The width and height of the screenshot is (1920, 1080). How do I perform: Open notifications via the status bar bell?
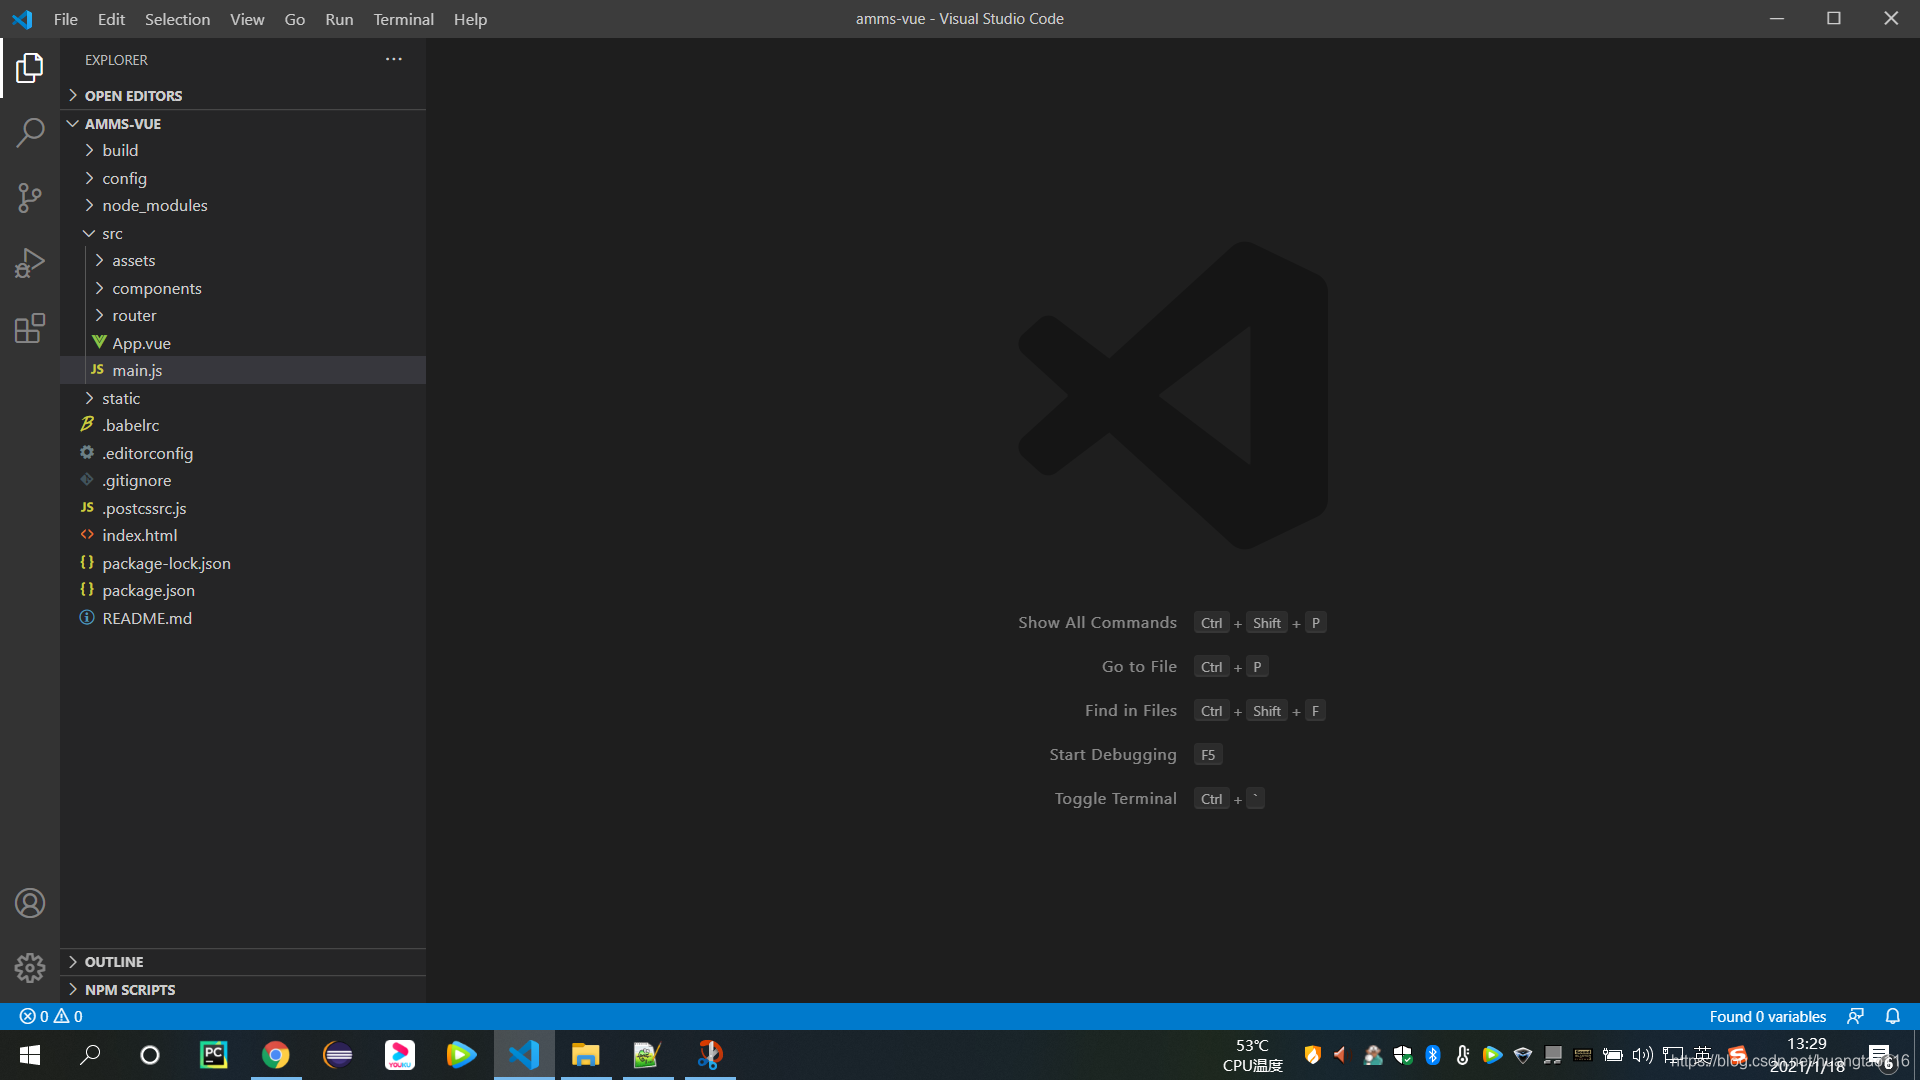[x=1893, y=1015]
